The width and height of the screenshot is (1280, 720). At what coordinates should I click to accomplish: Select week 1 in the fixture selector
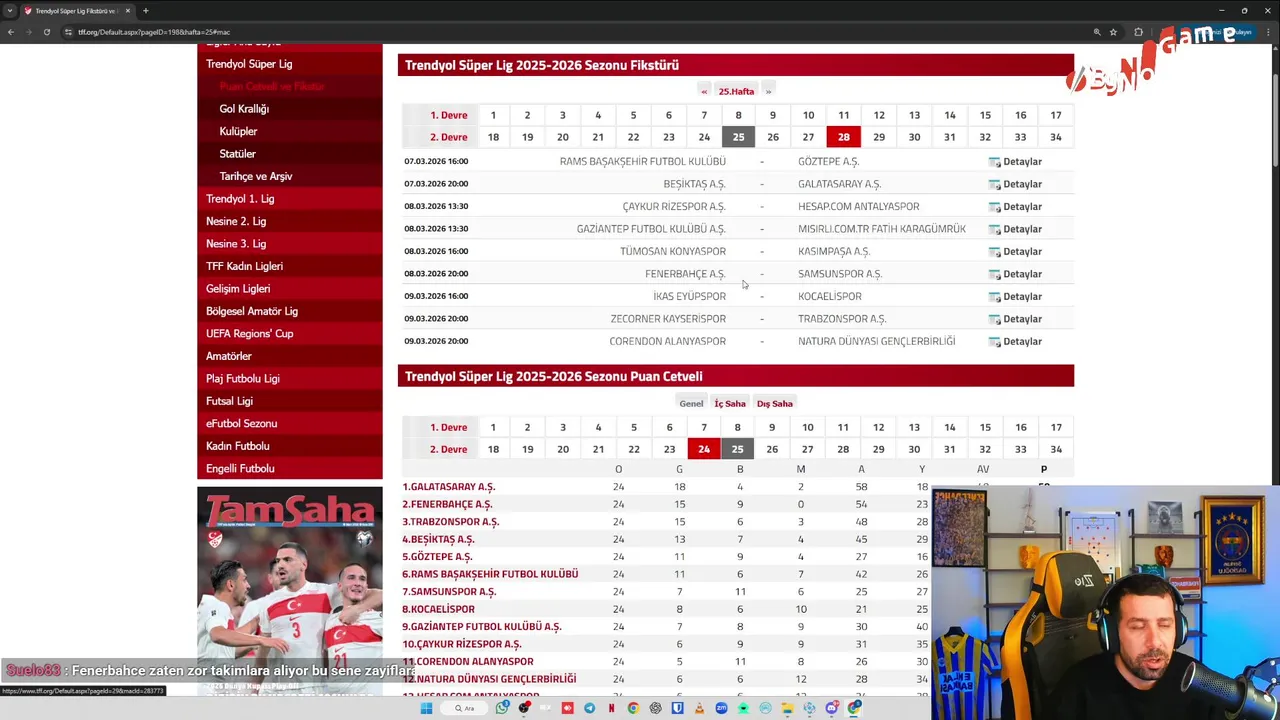tap(493, 115)
